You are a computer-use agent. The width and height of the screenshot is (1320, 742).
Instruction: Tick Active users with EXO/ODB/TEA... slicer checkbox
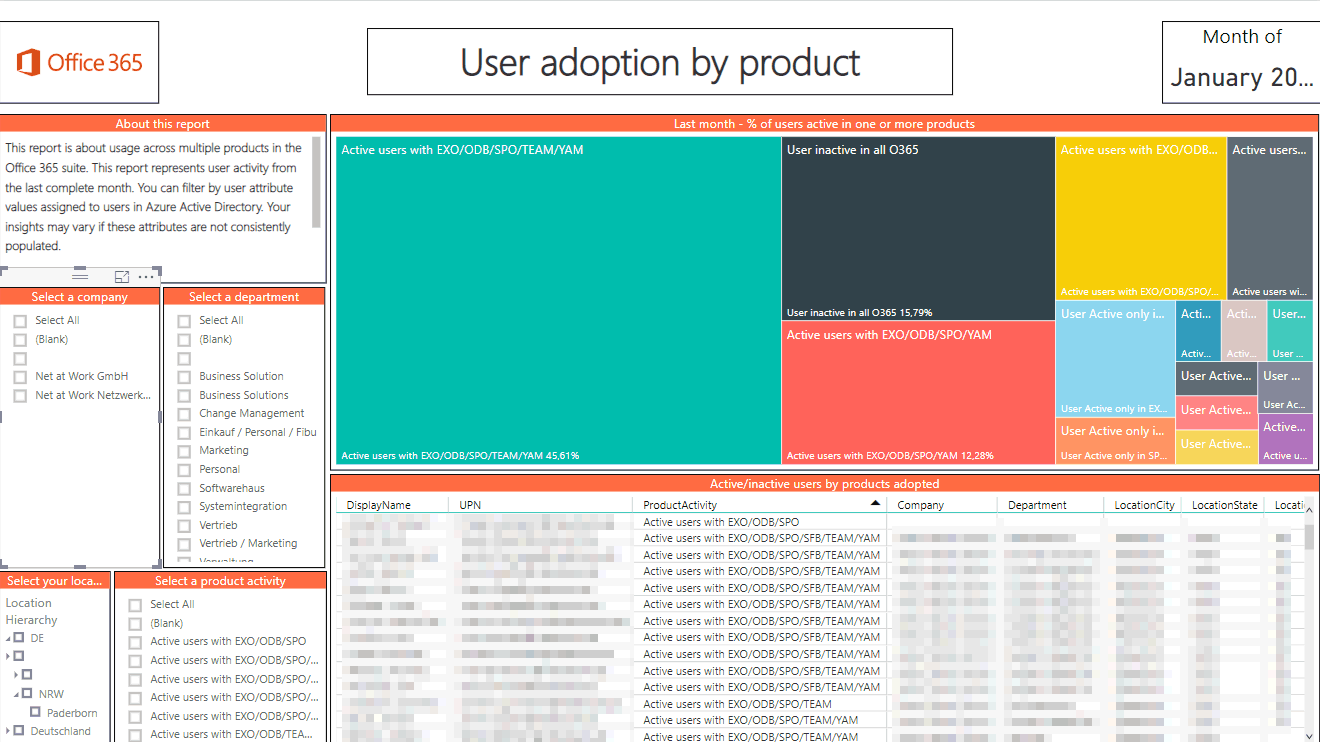[135, 735]
